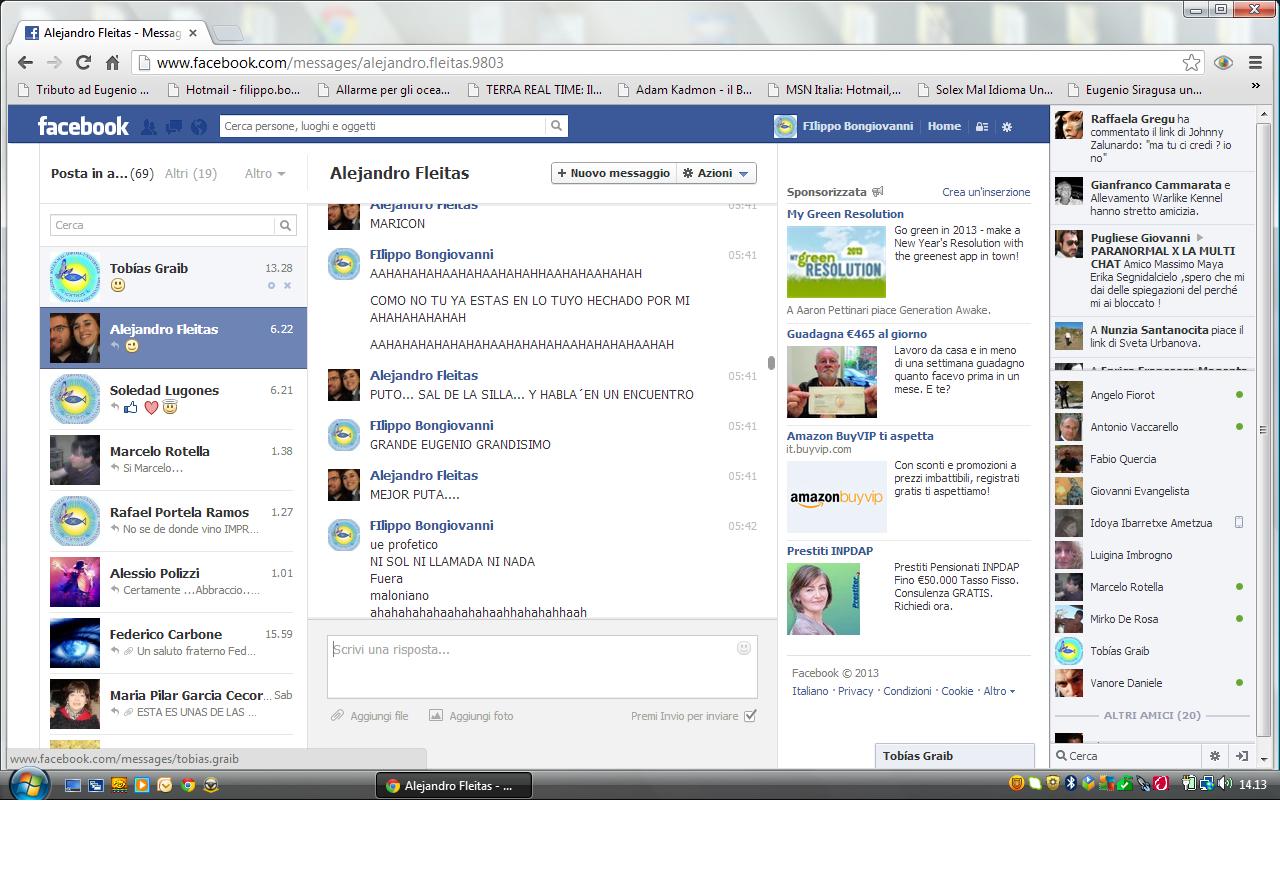Mark Tobías Graib conversation as unread circle
This screenshot has height=880, width=1280.
pos(271,286)
